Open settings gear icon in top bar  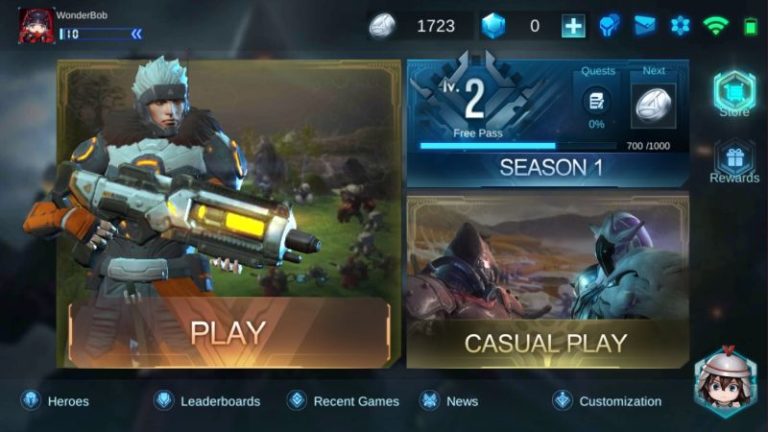(680, 25)
